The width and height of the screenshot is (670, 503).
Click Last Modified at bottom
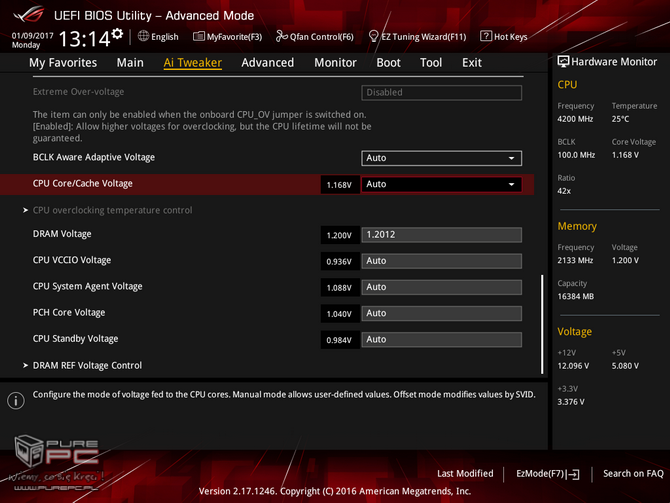coord(465,474)
